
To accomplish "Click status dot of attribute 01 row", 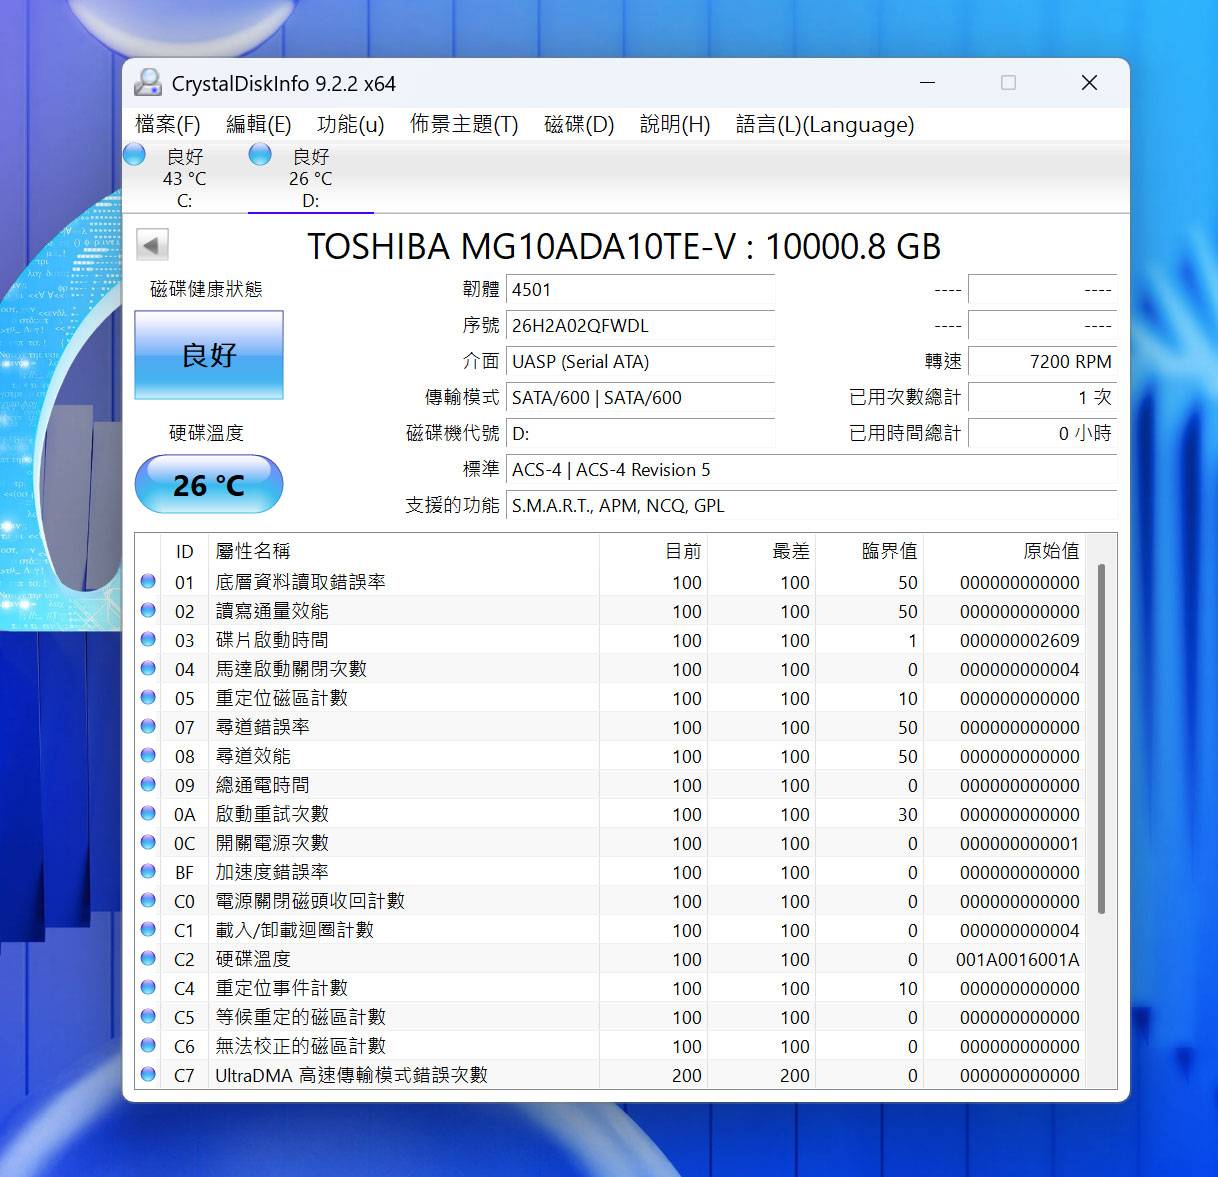I will (x=148, y=581).
